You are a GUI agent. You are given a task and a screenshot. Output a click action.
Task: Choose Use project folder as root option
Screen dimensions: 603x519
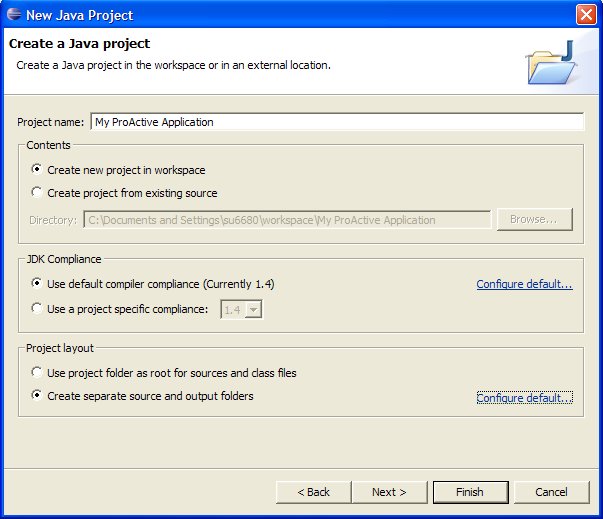point(38,373)
